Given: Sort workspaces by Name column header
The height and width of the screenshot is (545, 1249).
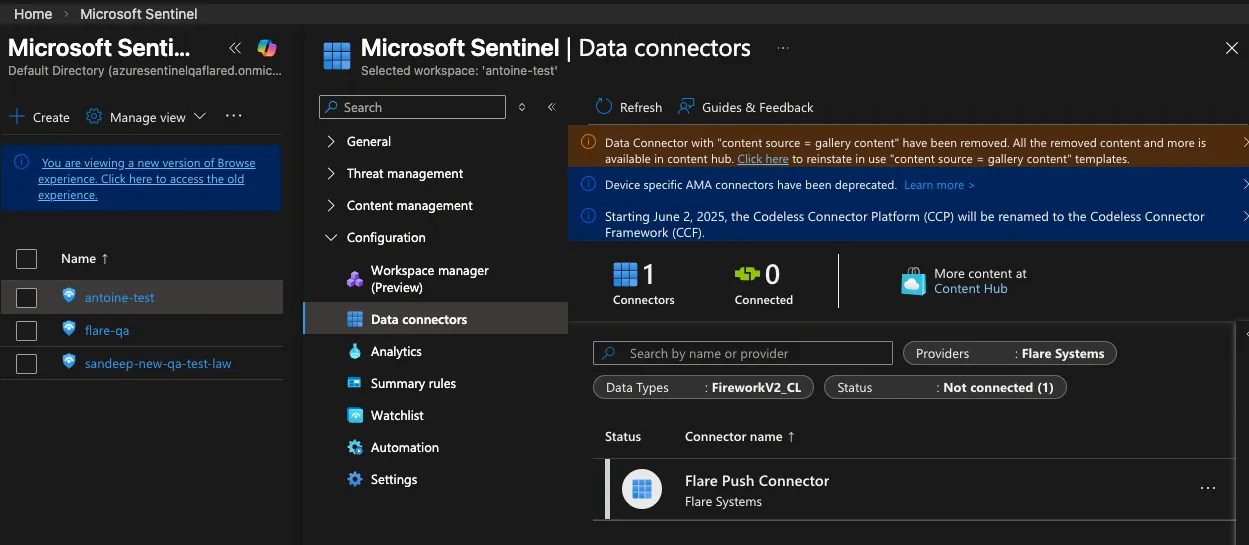Looking at the screenshot, I should [x=85, y=259].
